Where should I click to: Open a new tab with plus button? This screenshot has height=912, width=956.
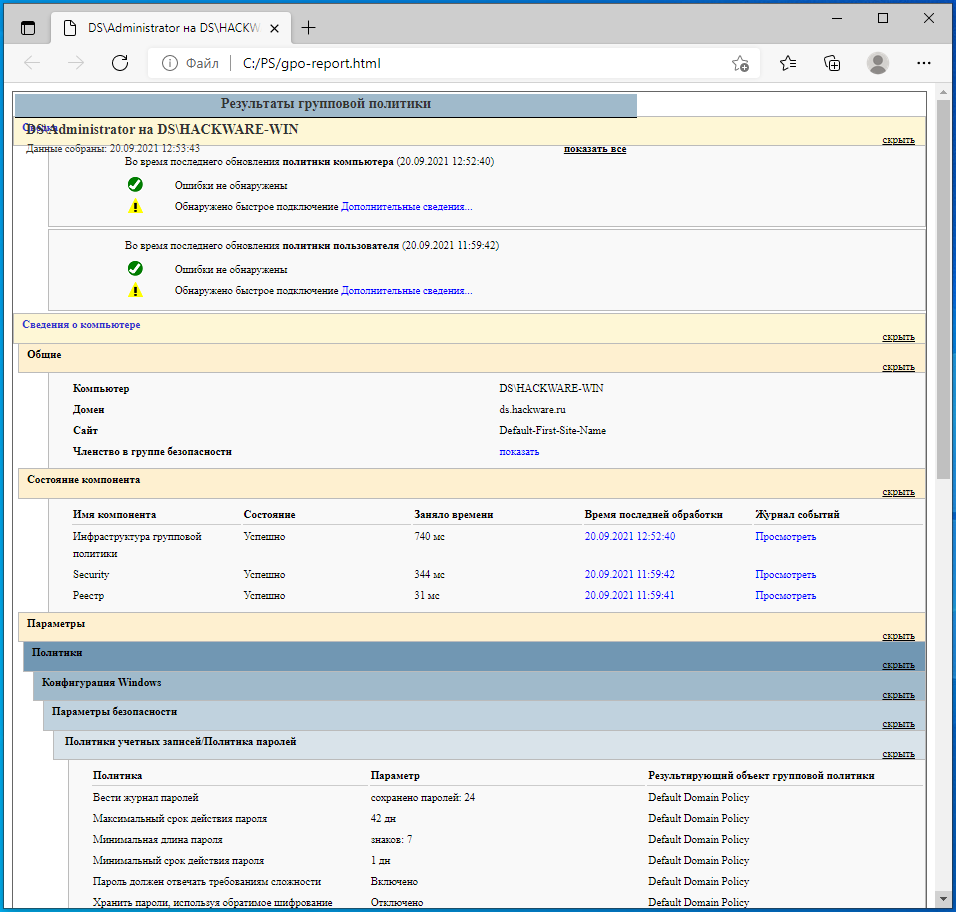(309, 28)
